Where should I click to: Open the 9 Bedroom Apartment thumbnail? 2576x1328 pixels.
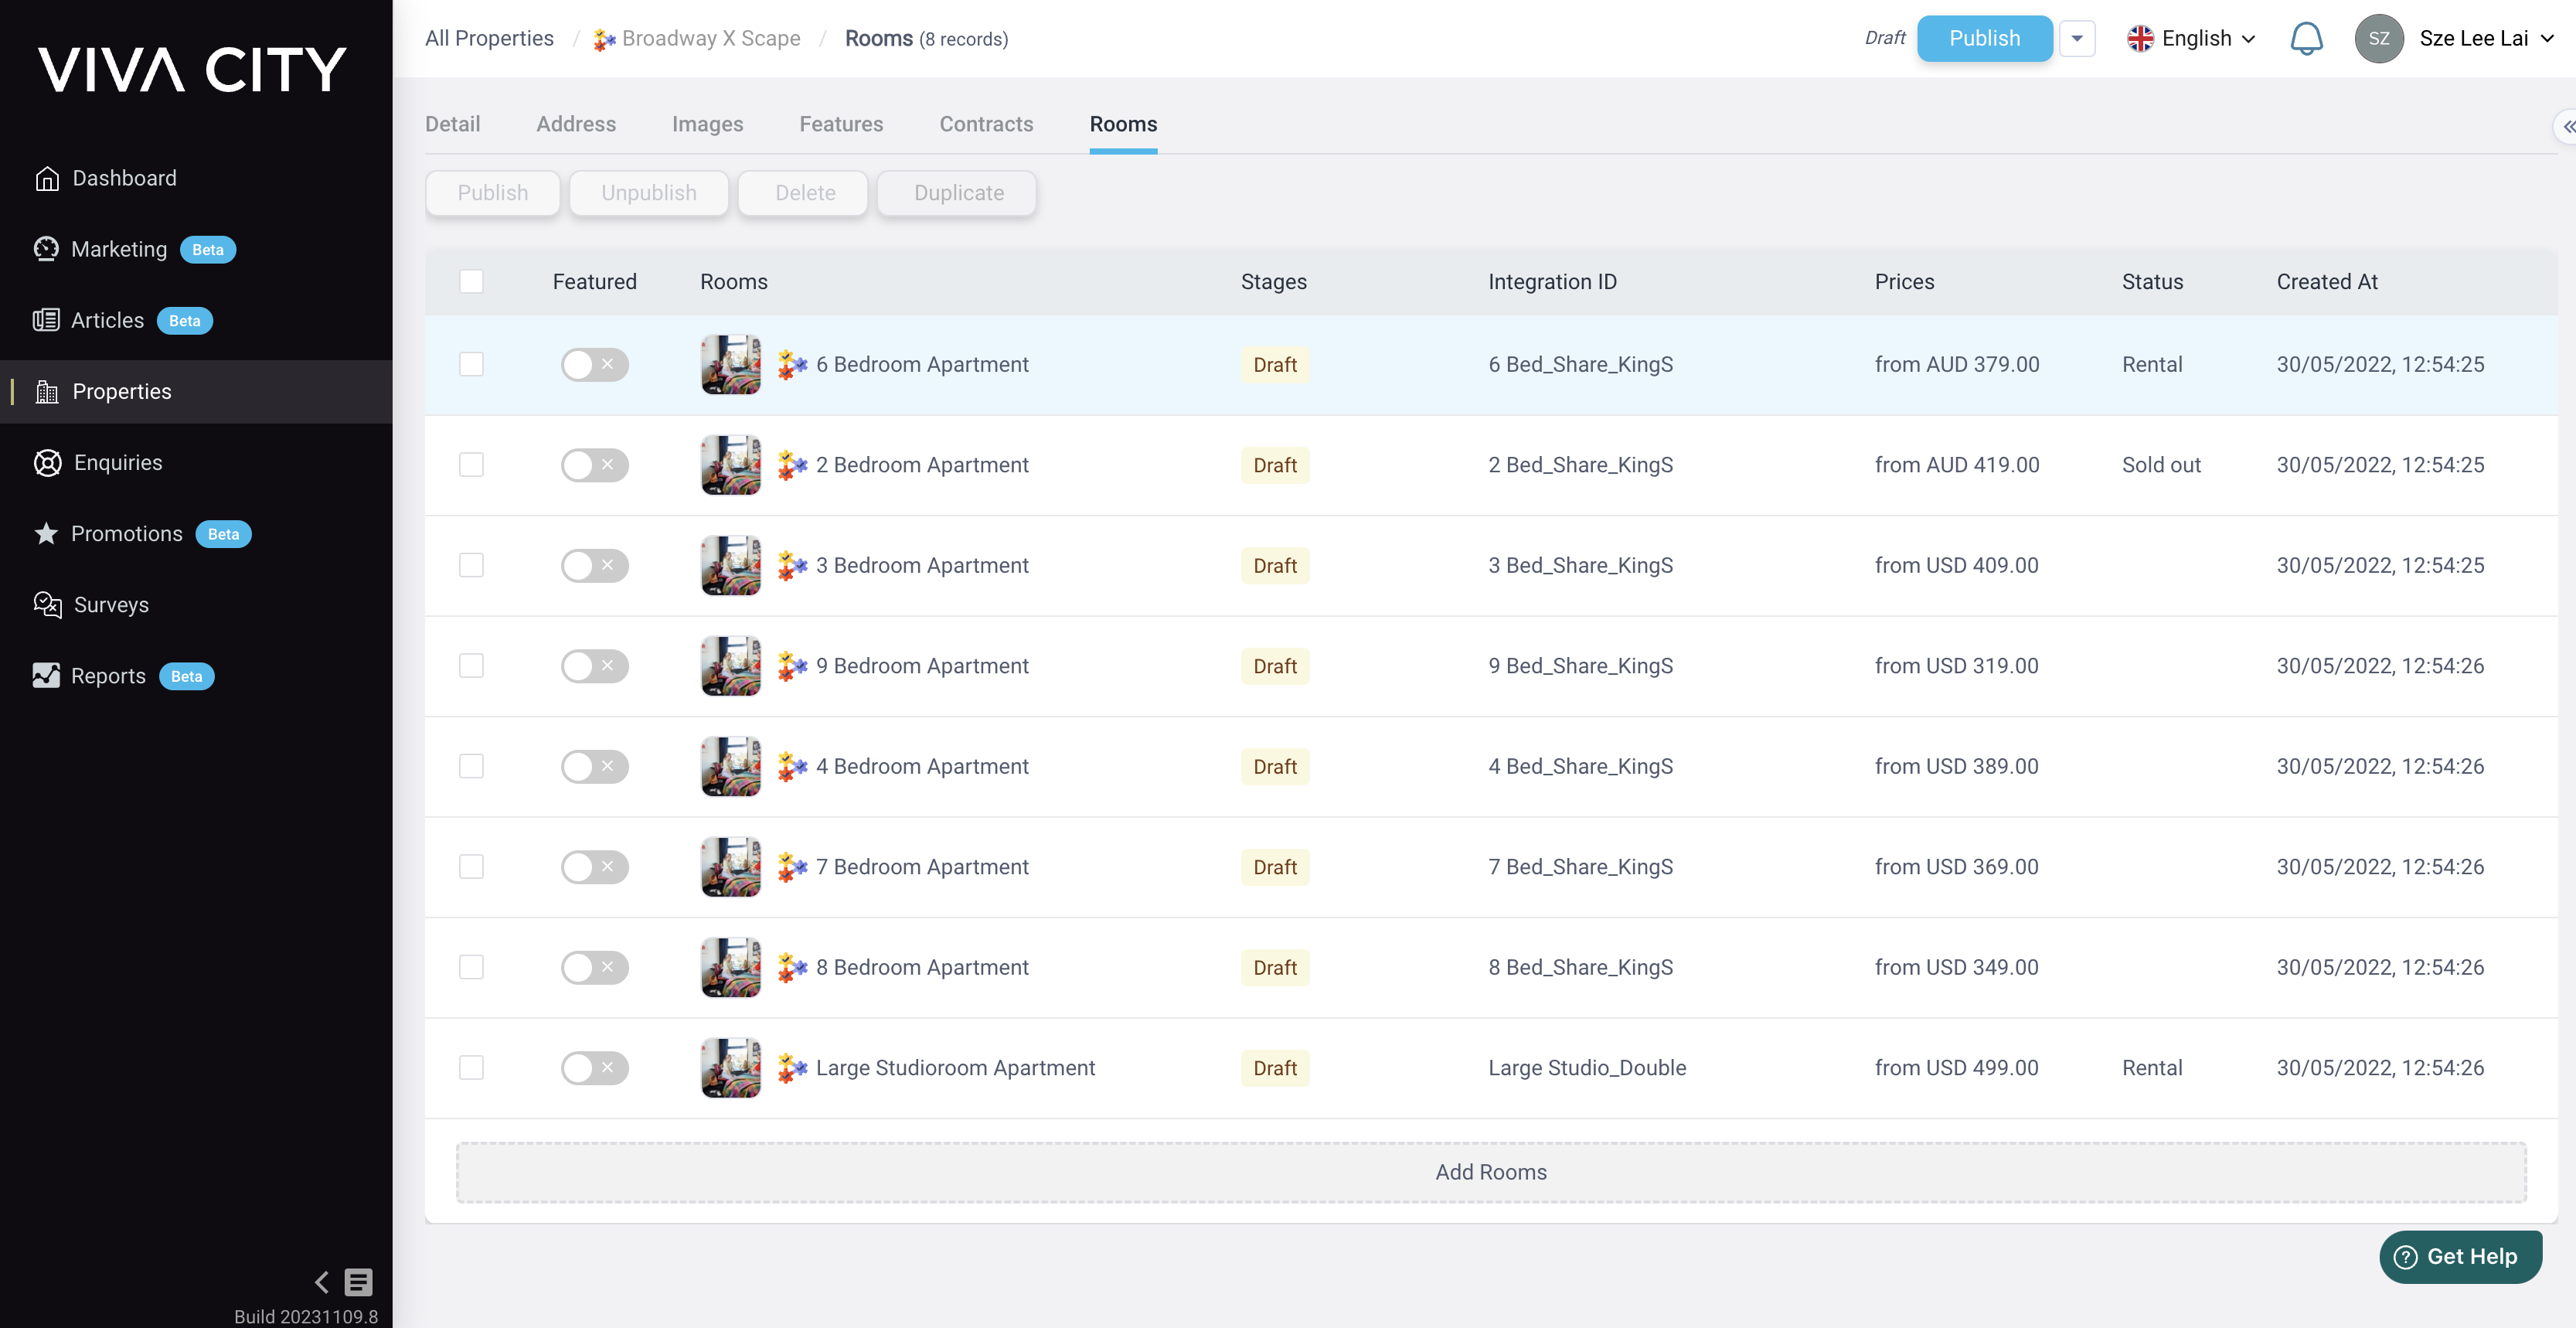731,666
